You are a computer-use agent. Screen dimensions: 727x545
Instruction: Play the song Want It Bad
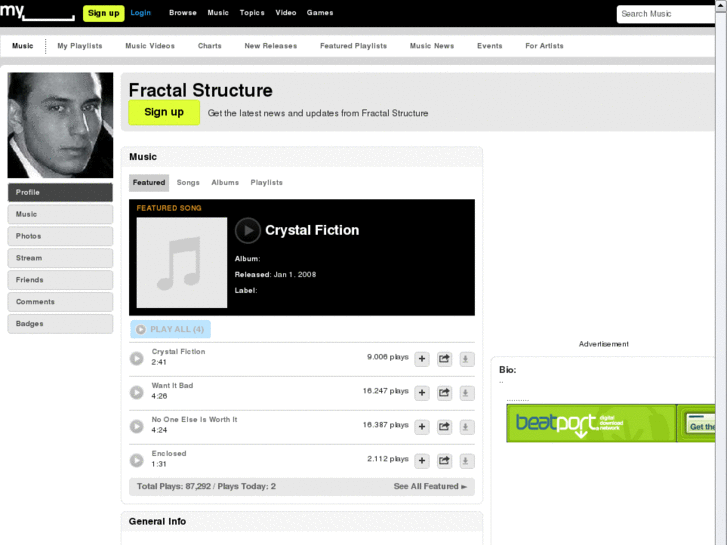(137, 393)
